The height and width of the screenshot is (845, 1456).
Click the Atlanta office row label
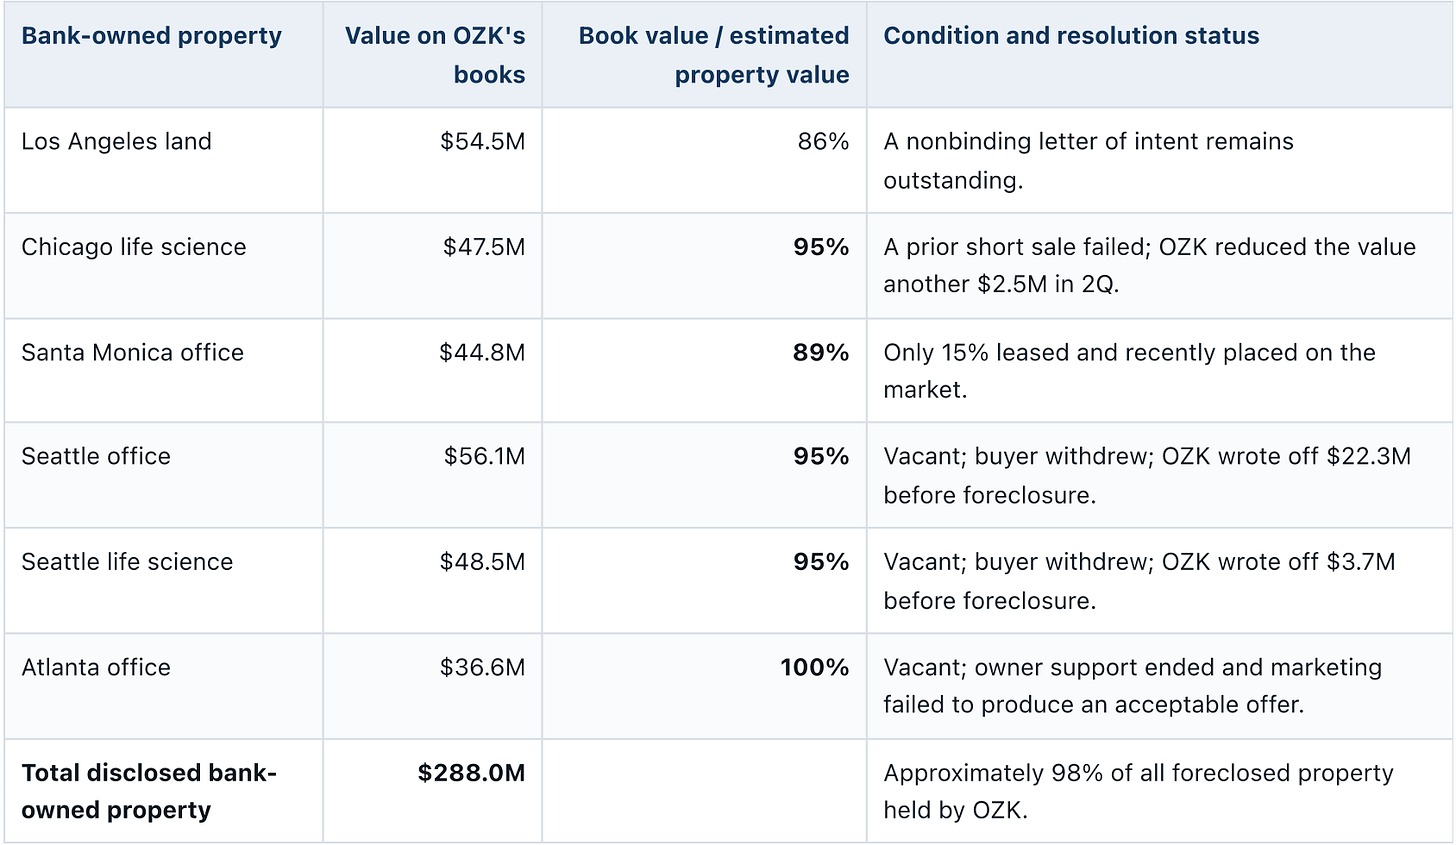pos(96,667)
